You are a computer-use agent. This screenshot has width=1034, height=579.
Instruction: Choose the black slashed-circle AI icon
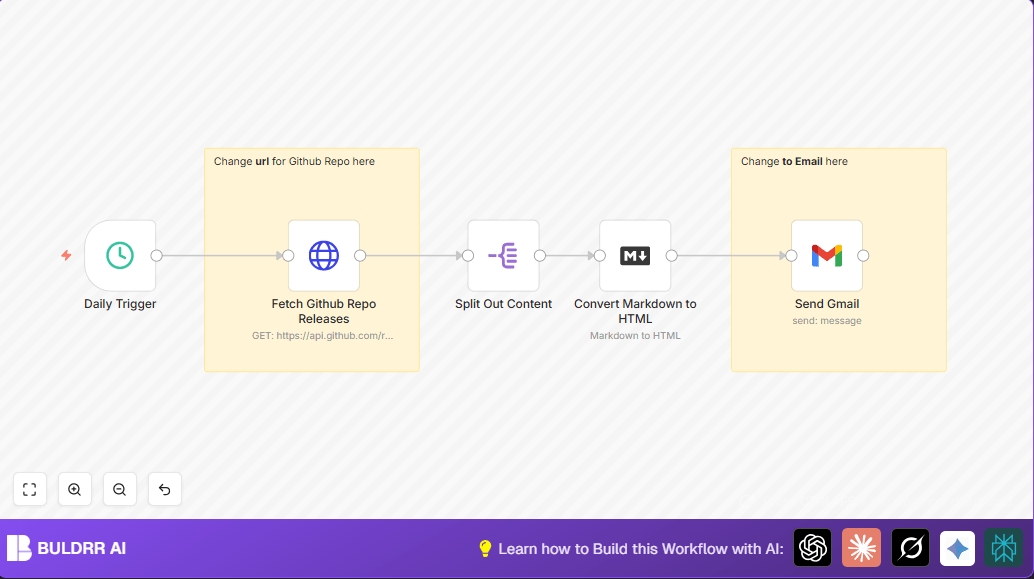[x=911, y=548]
